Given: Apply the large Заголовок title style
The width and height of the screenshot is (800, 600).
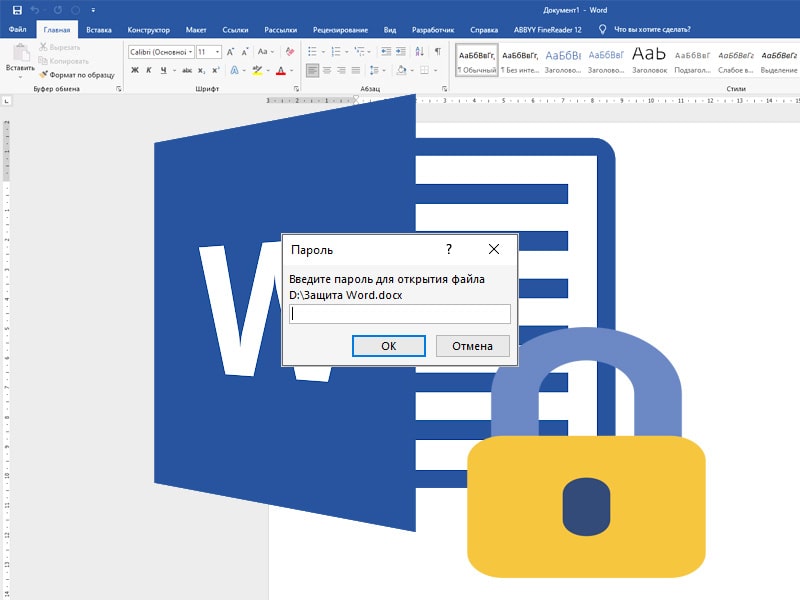Looking at the screenshot, I should pos(649,61).
